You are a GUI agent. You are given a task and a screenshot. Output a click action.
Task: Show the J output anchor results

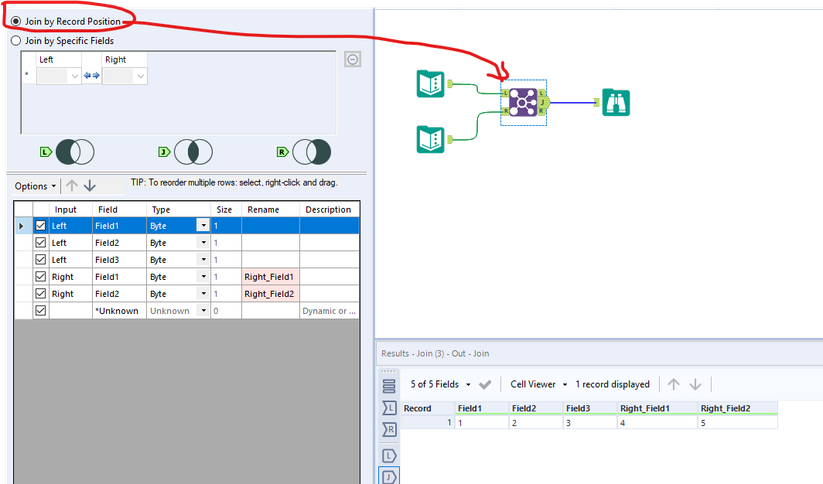pos(389,477)
